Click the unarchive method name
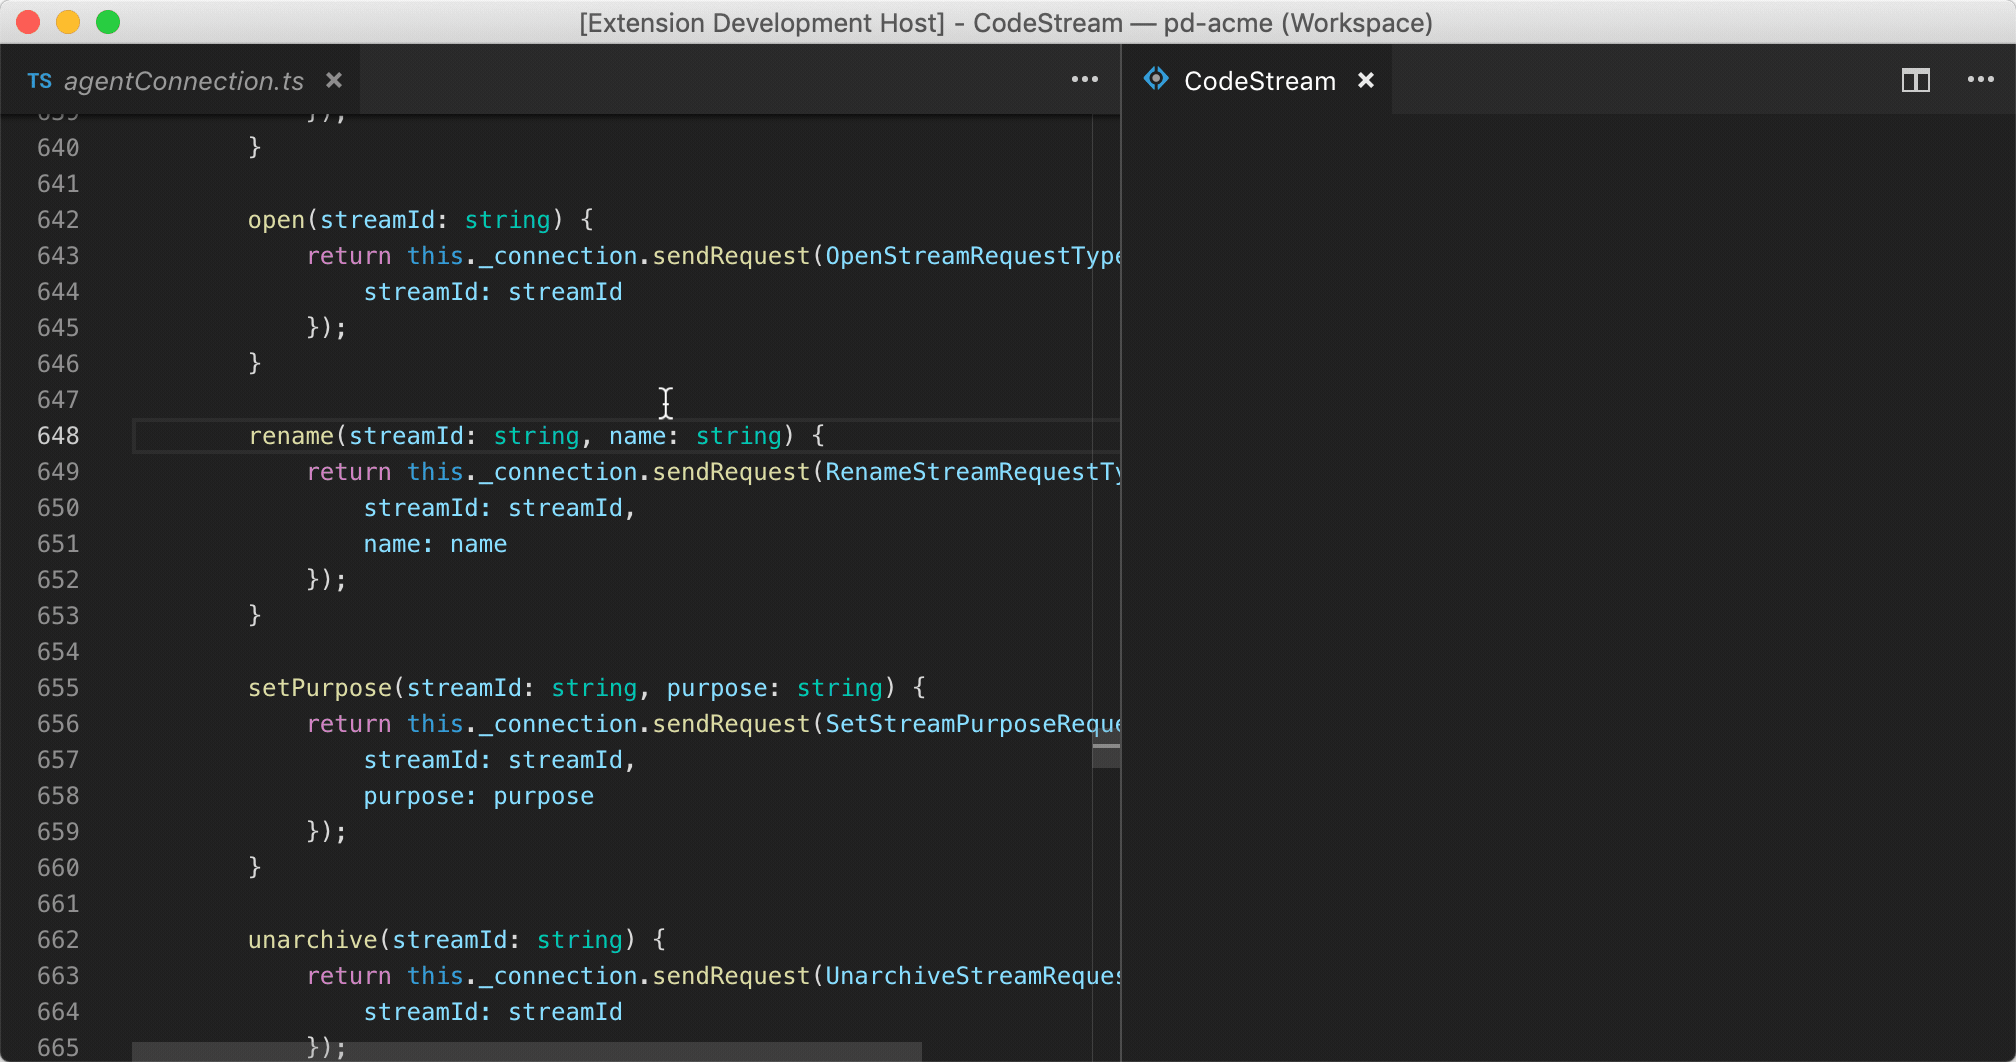The width and height of the screenshot is (2016, 1062). 312,939
